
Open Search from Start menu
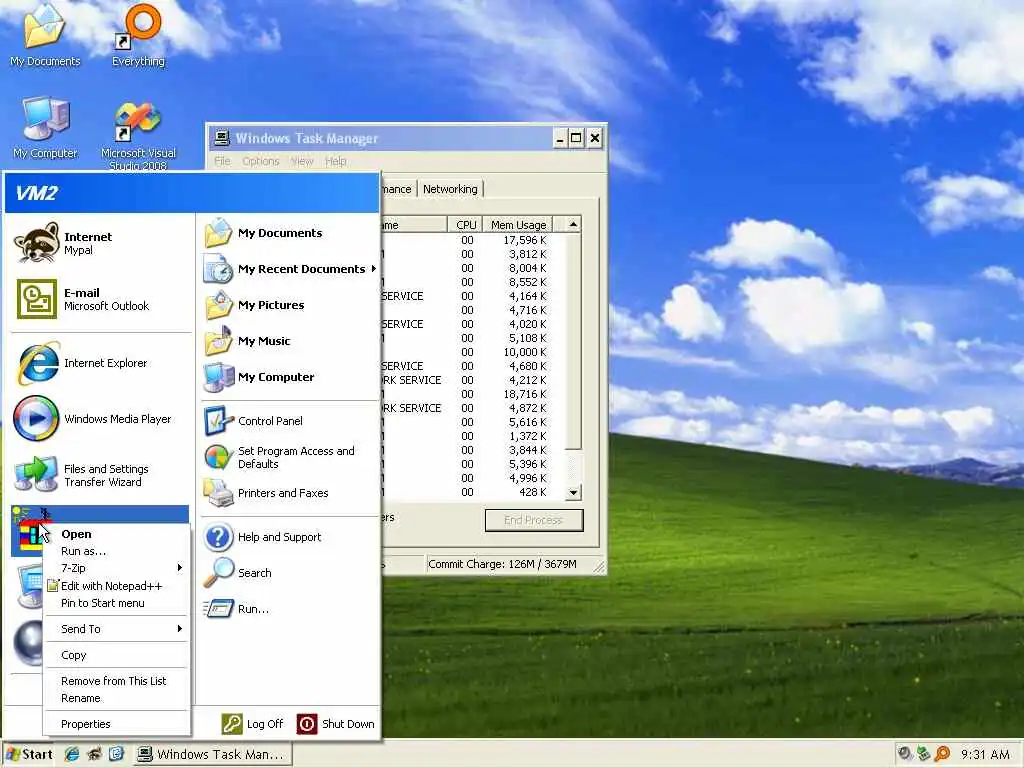tap(289, 573)
